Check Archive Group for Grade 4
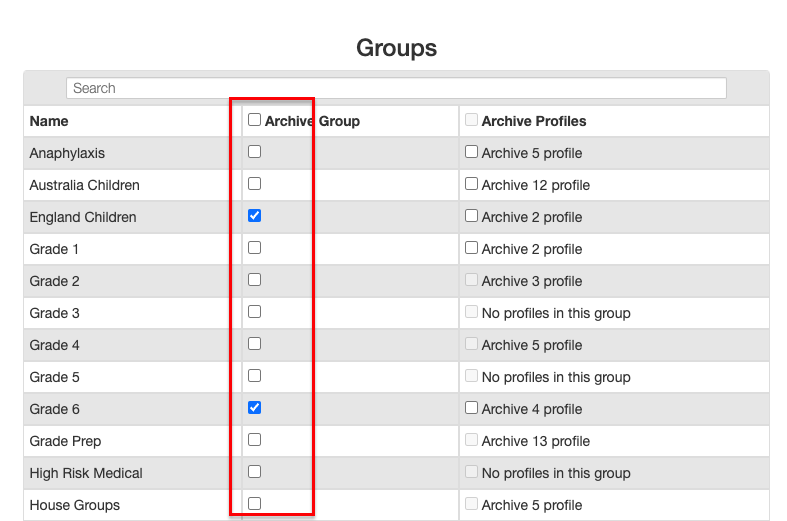787x521 pixels. click(x=255, y=344)
